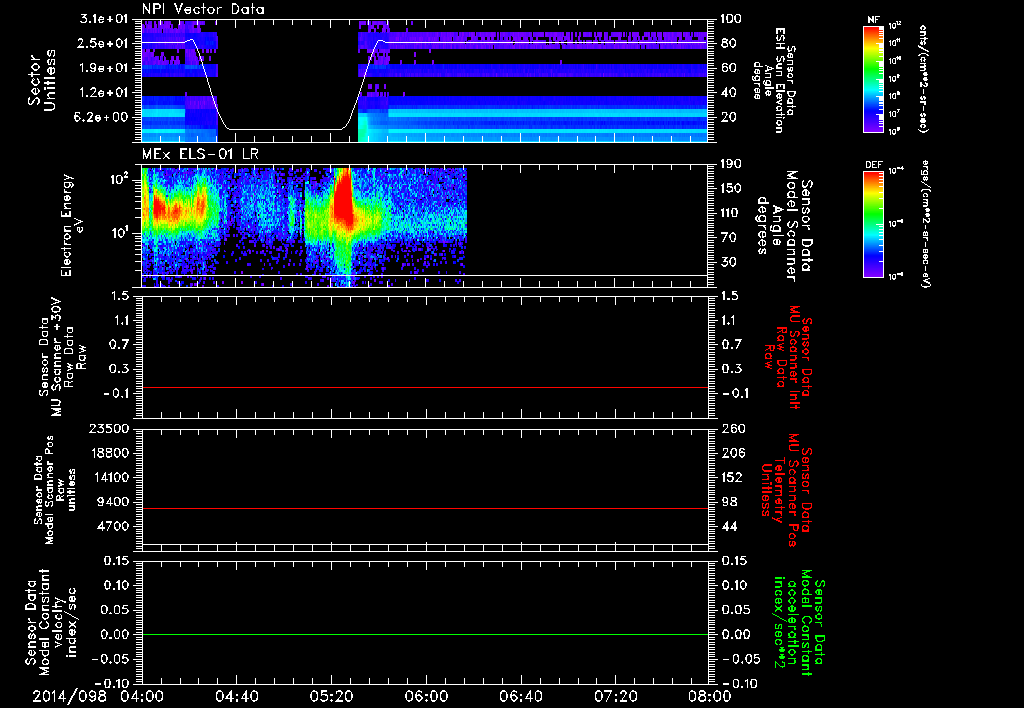Select the "MEx ELS-01 LR" panel title
The image size is (1024, 708).
click(200, 154)
